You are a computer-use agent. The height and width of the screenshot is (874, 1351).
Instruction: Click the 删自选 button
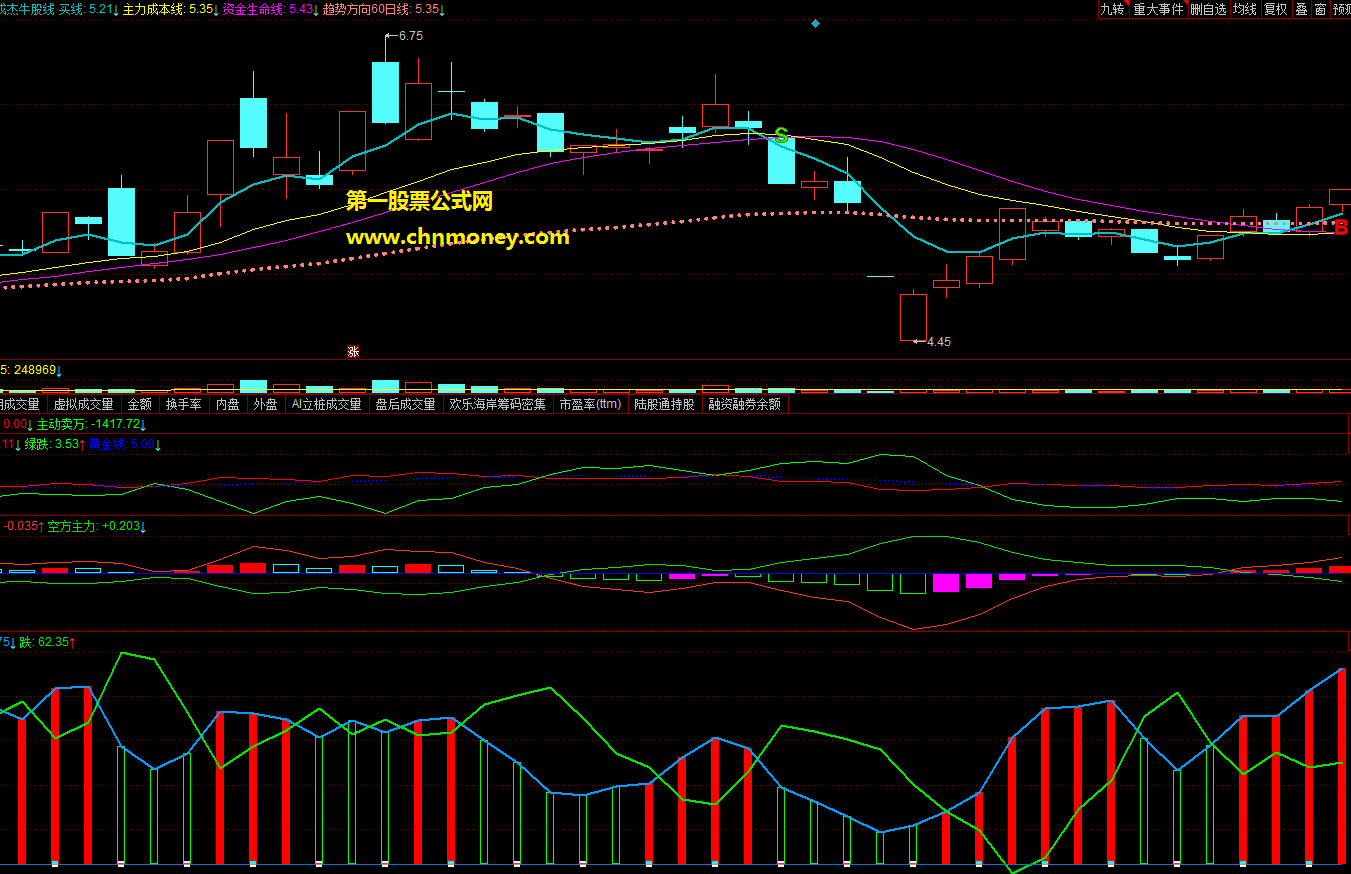(x=1208, y=9)
